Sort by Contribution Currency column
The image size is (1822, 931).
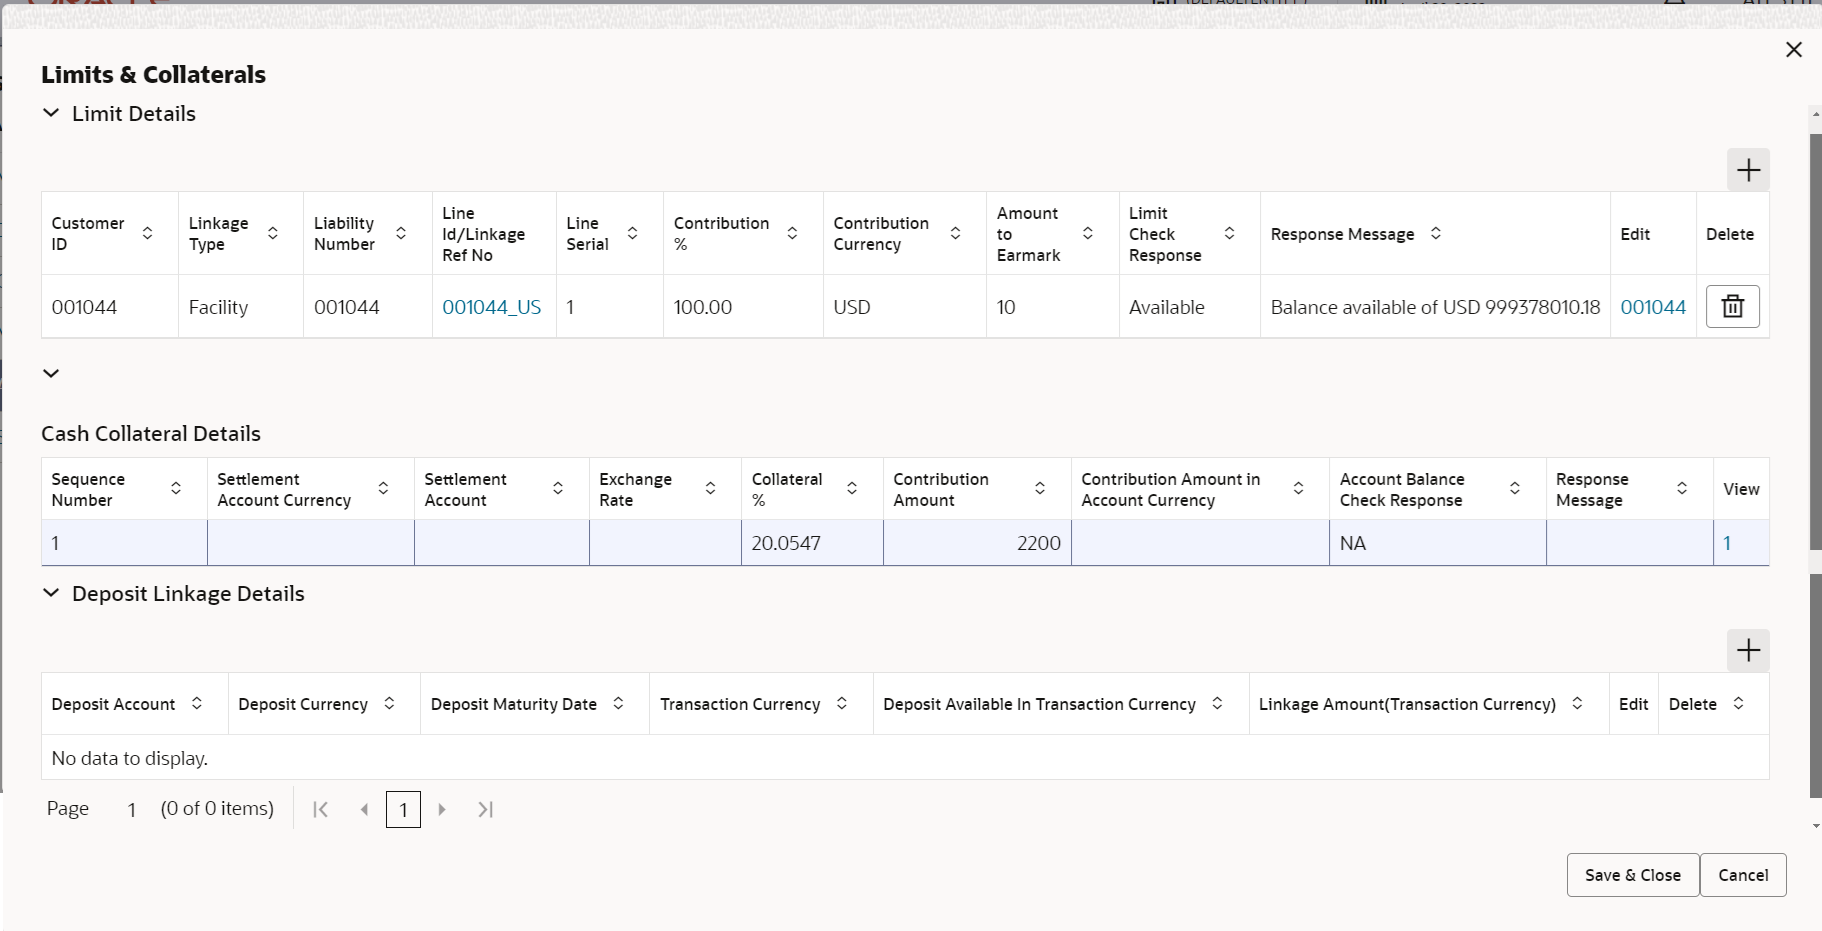955,233
